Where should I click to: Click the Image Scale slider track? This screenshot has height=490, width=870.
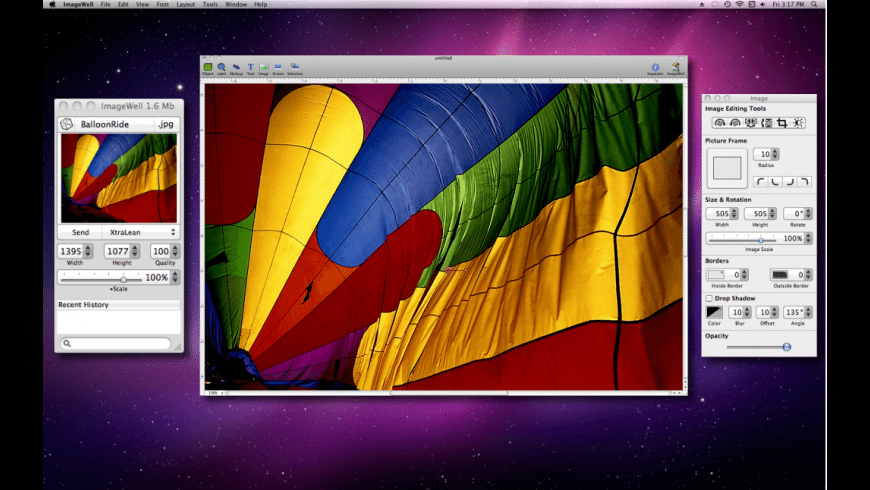click(742, 239)
